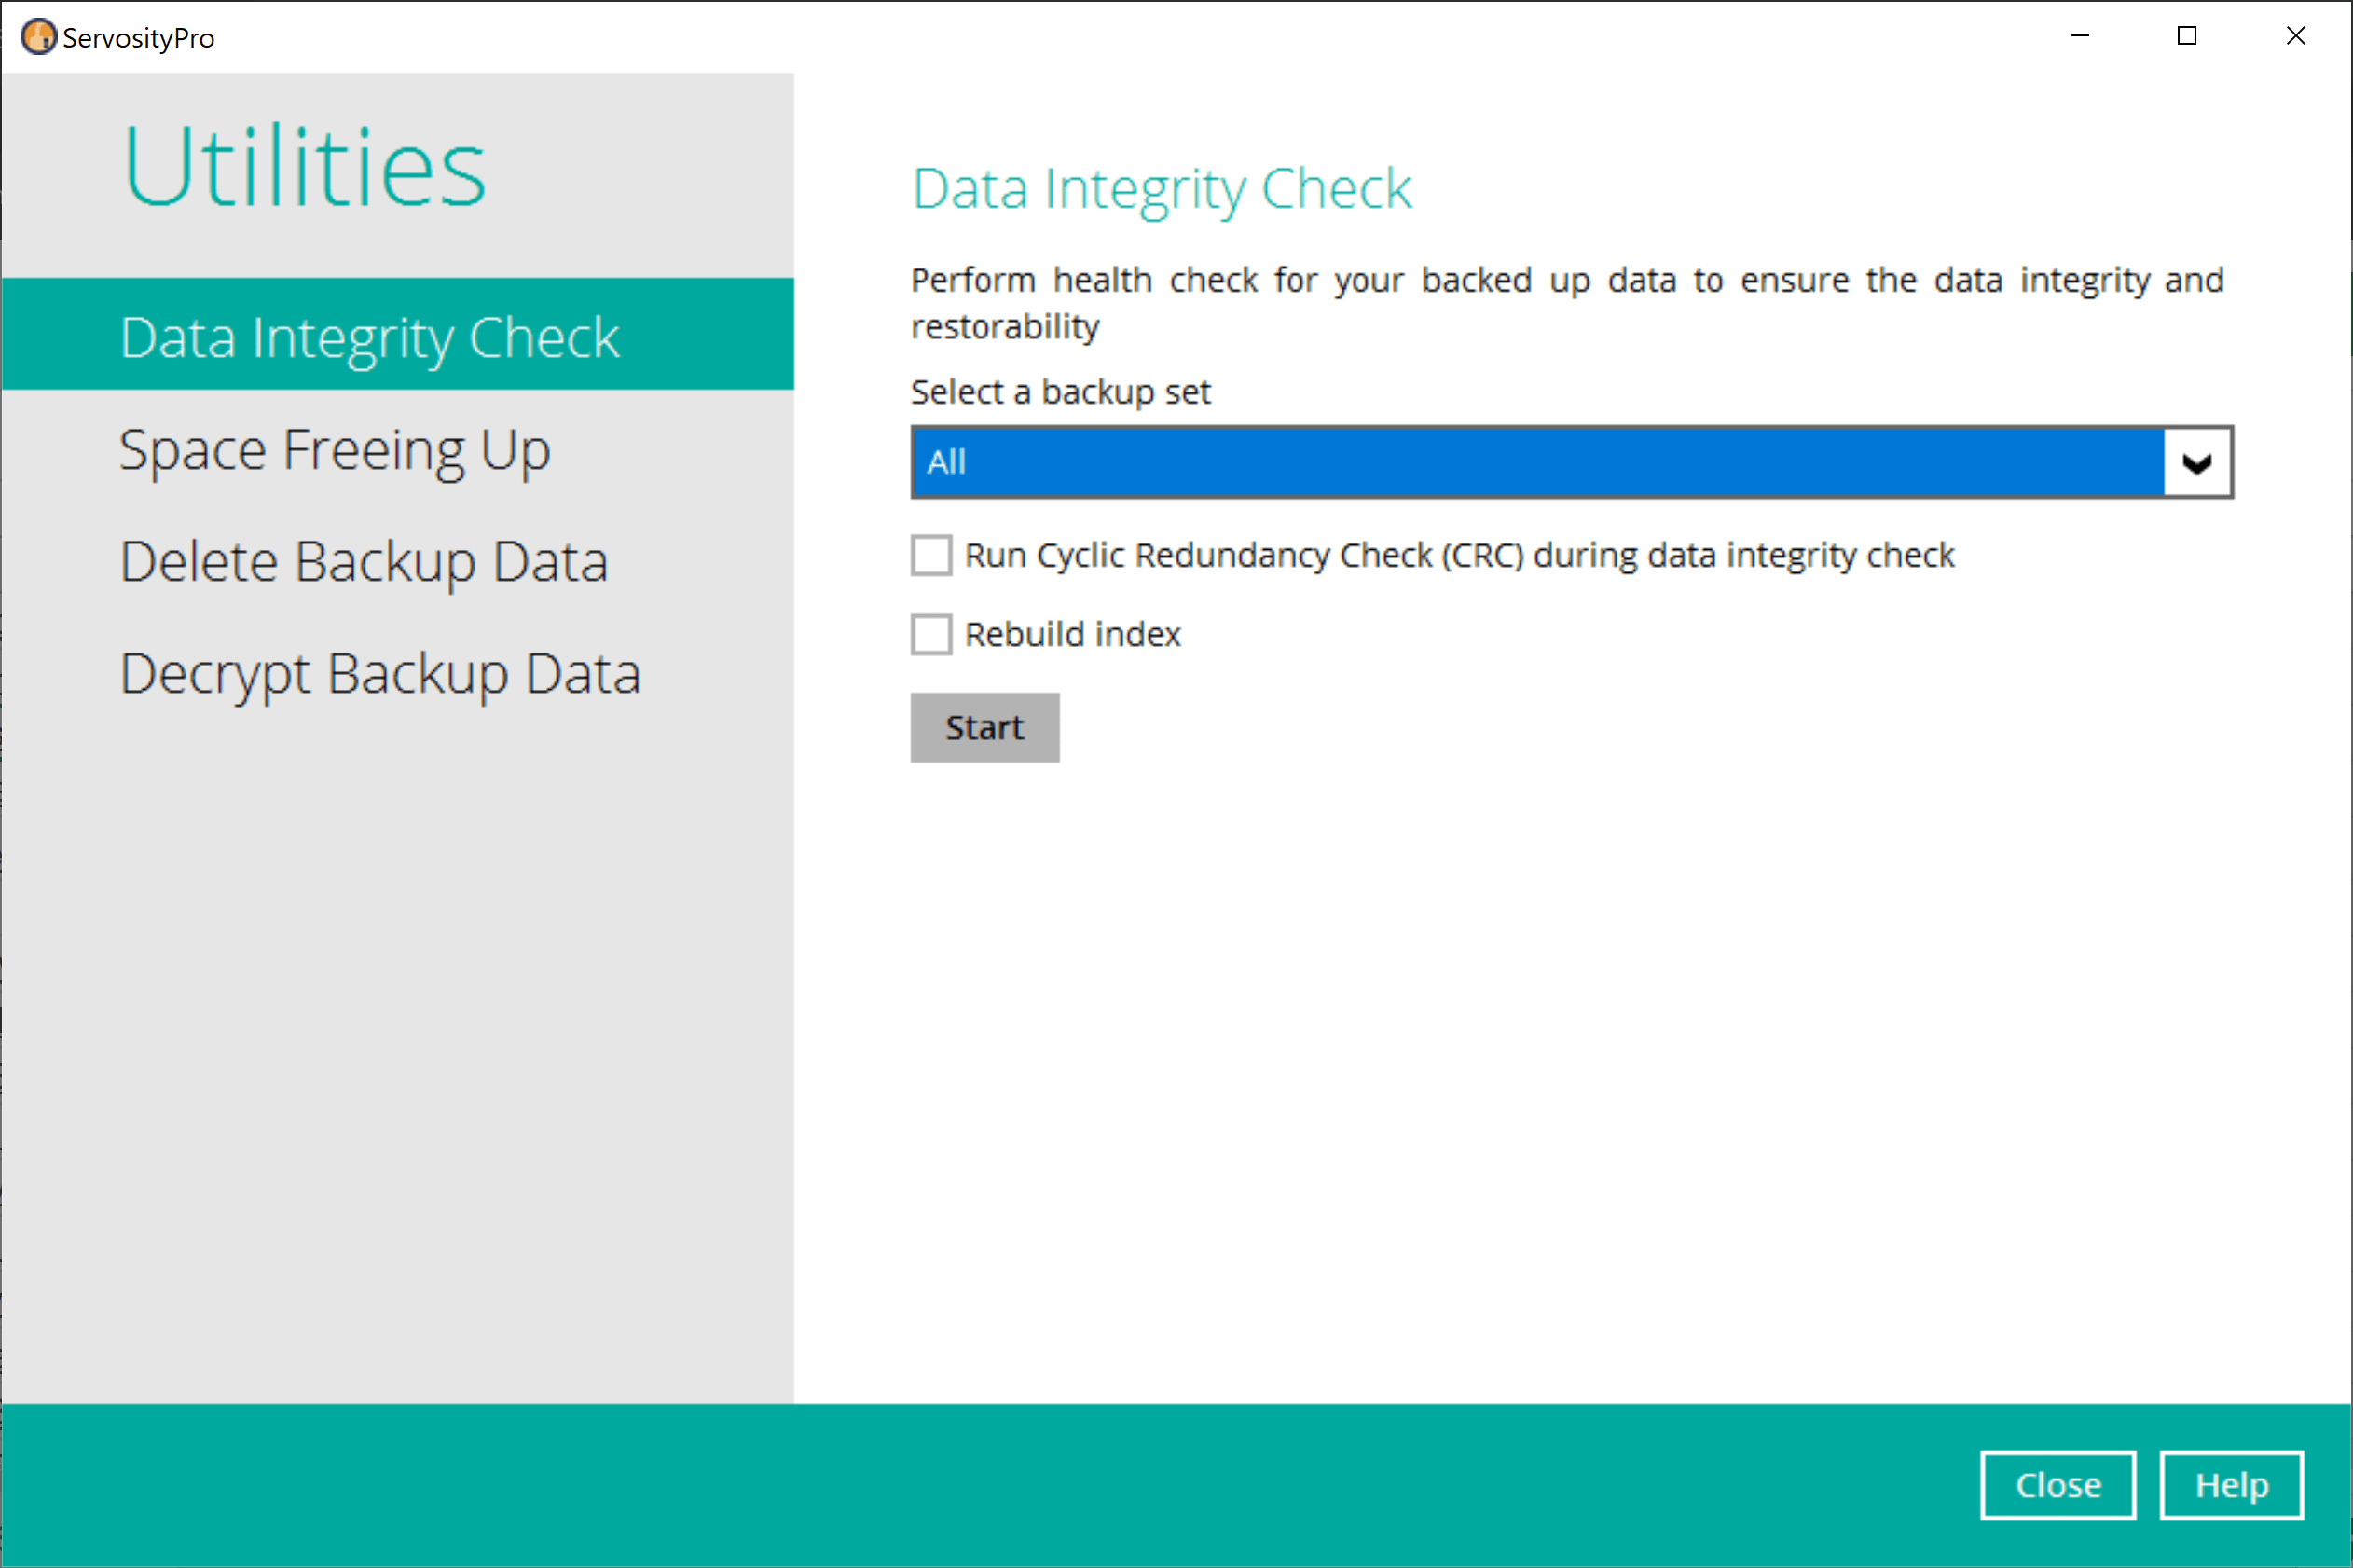
Task: Start the data integrity check
Action: (984, 727)
